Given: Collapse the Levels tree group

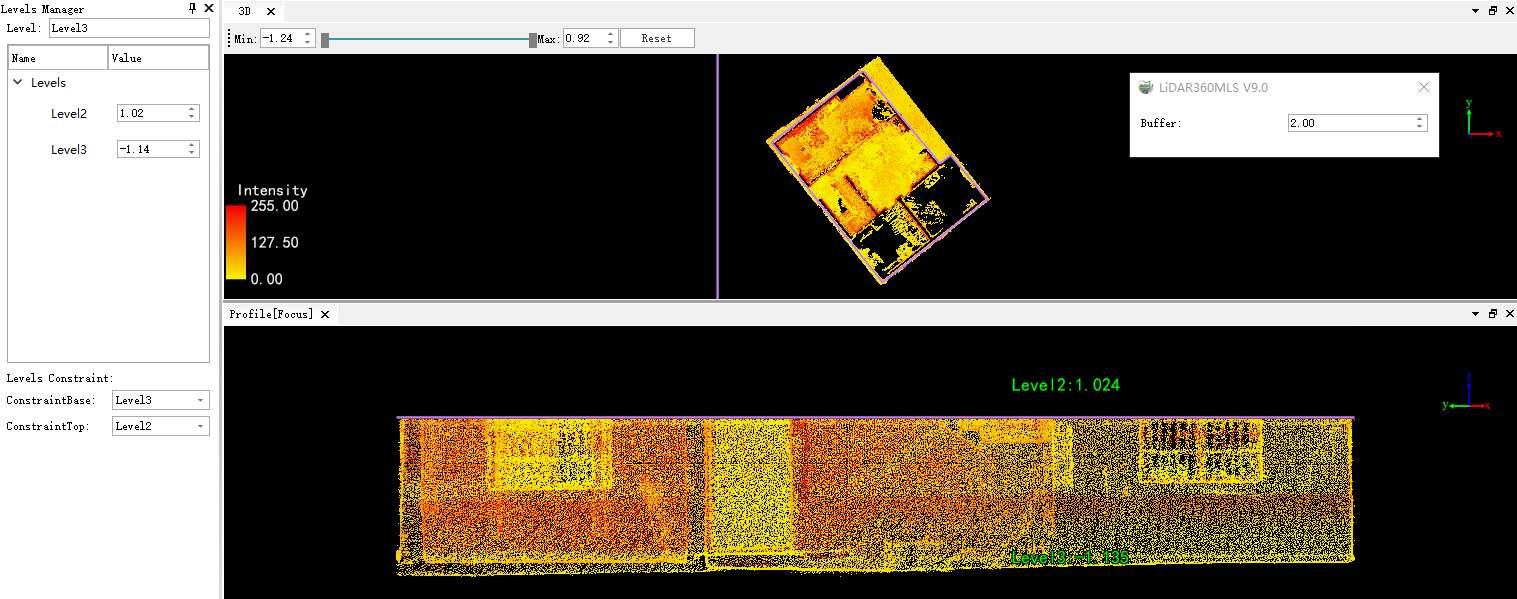Looking at the screenshot, I should click(x=17, y=83).
